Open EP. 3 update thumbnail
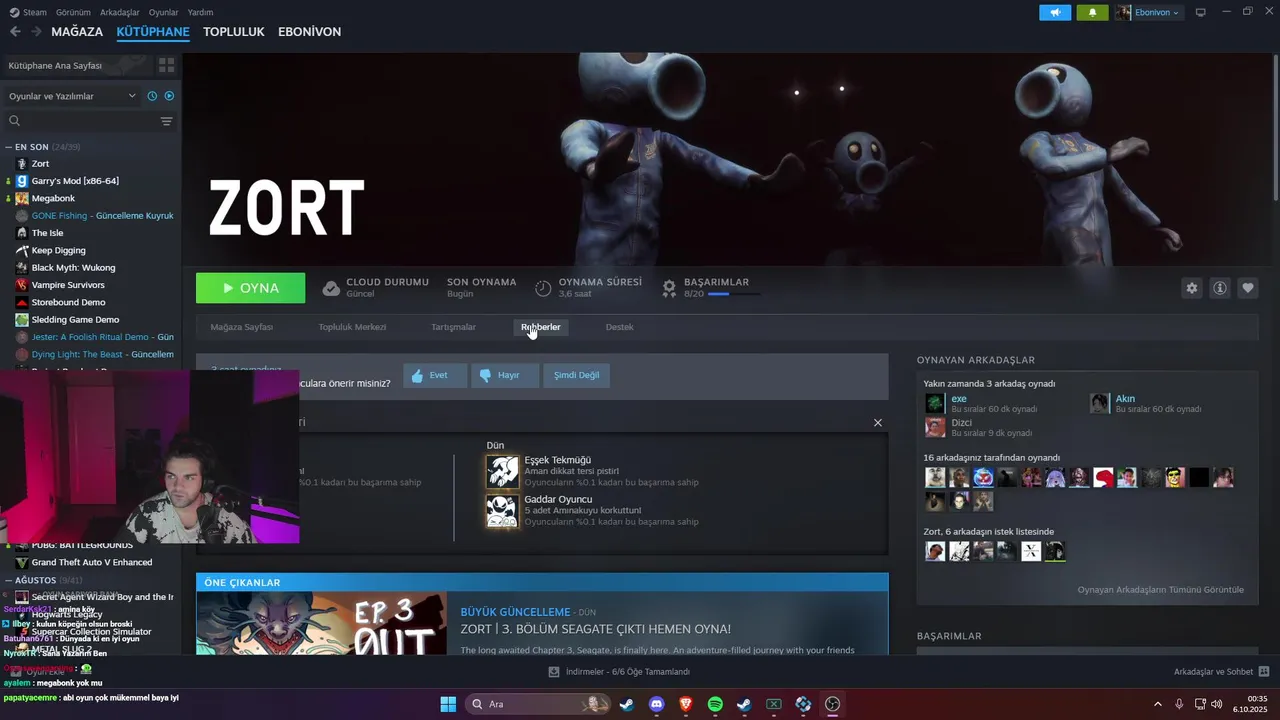Image resolution: width=1280 pixels, height=720 pixels. [321, 624]
